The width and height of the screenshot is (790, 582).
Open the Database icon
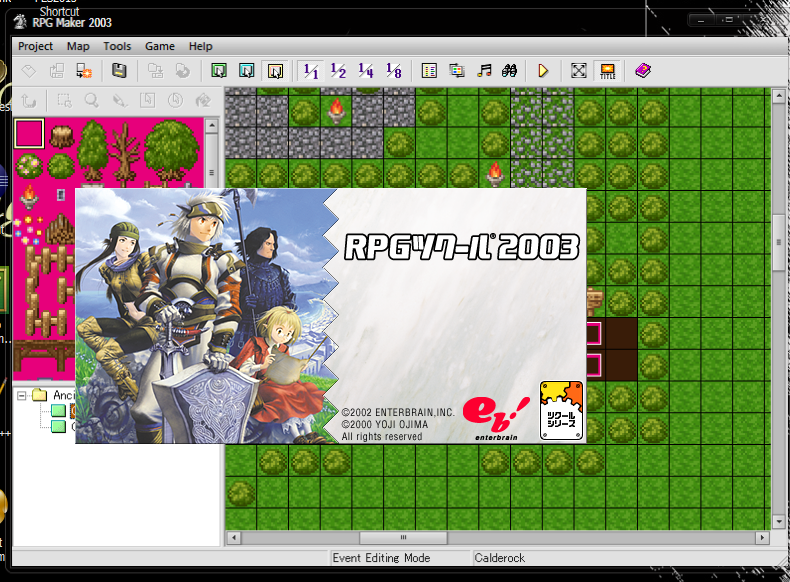click(x=429, y=71)
